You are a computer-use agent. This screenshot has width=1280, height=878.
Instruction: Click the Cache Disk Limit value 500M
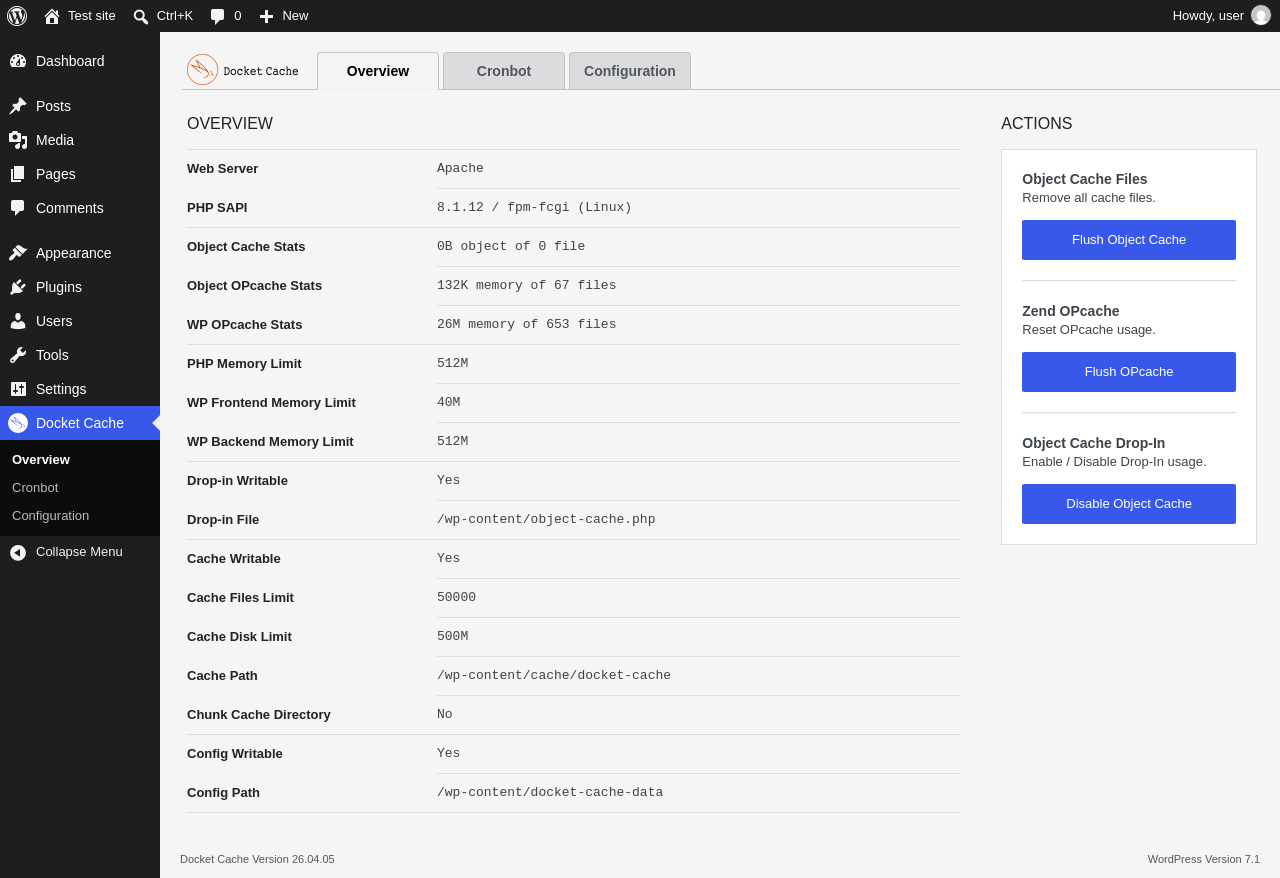[x=452, y=637]
